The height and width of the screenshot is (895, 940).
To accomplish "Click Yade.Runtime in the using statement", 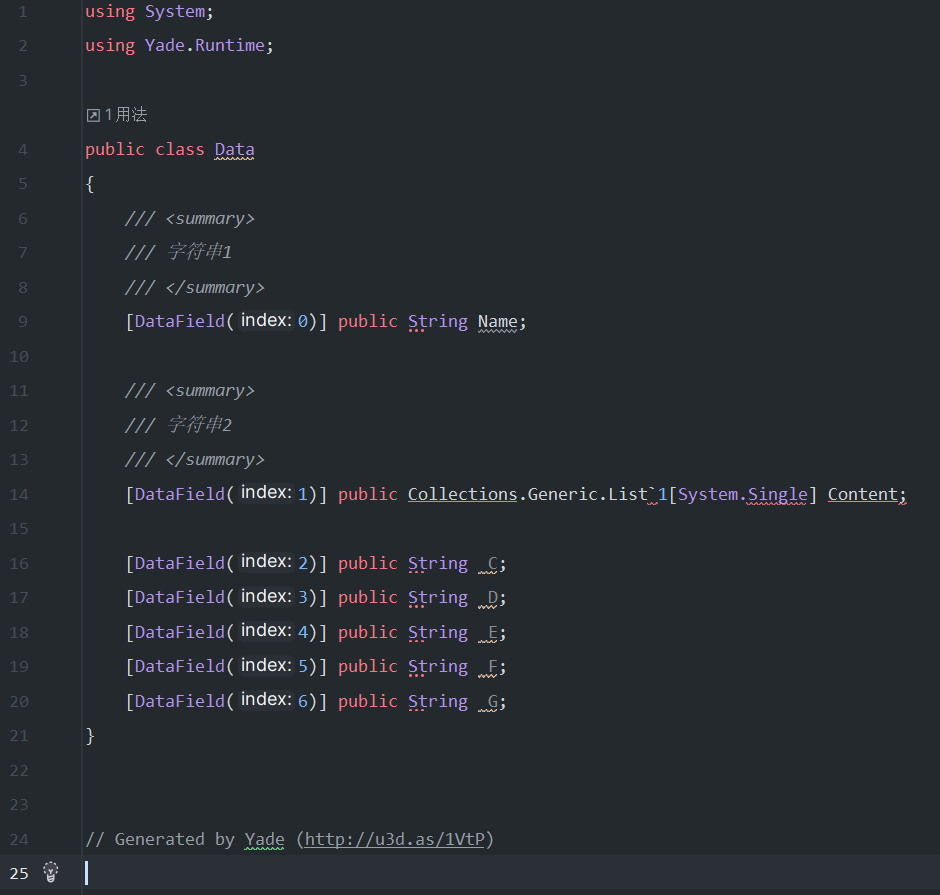I will [x=204, y=46].
